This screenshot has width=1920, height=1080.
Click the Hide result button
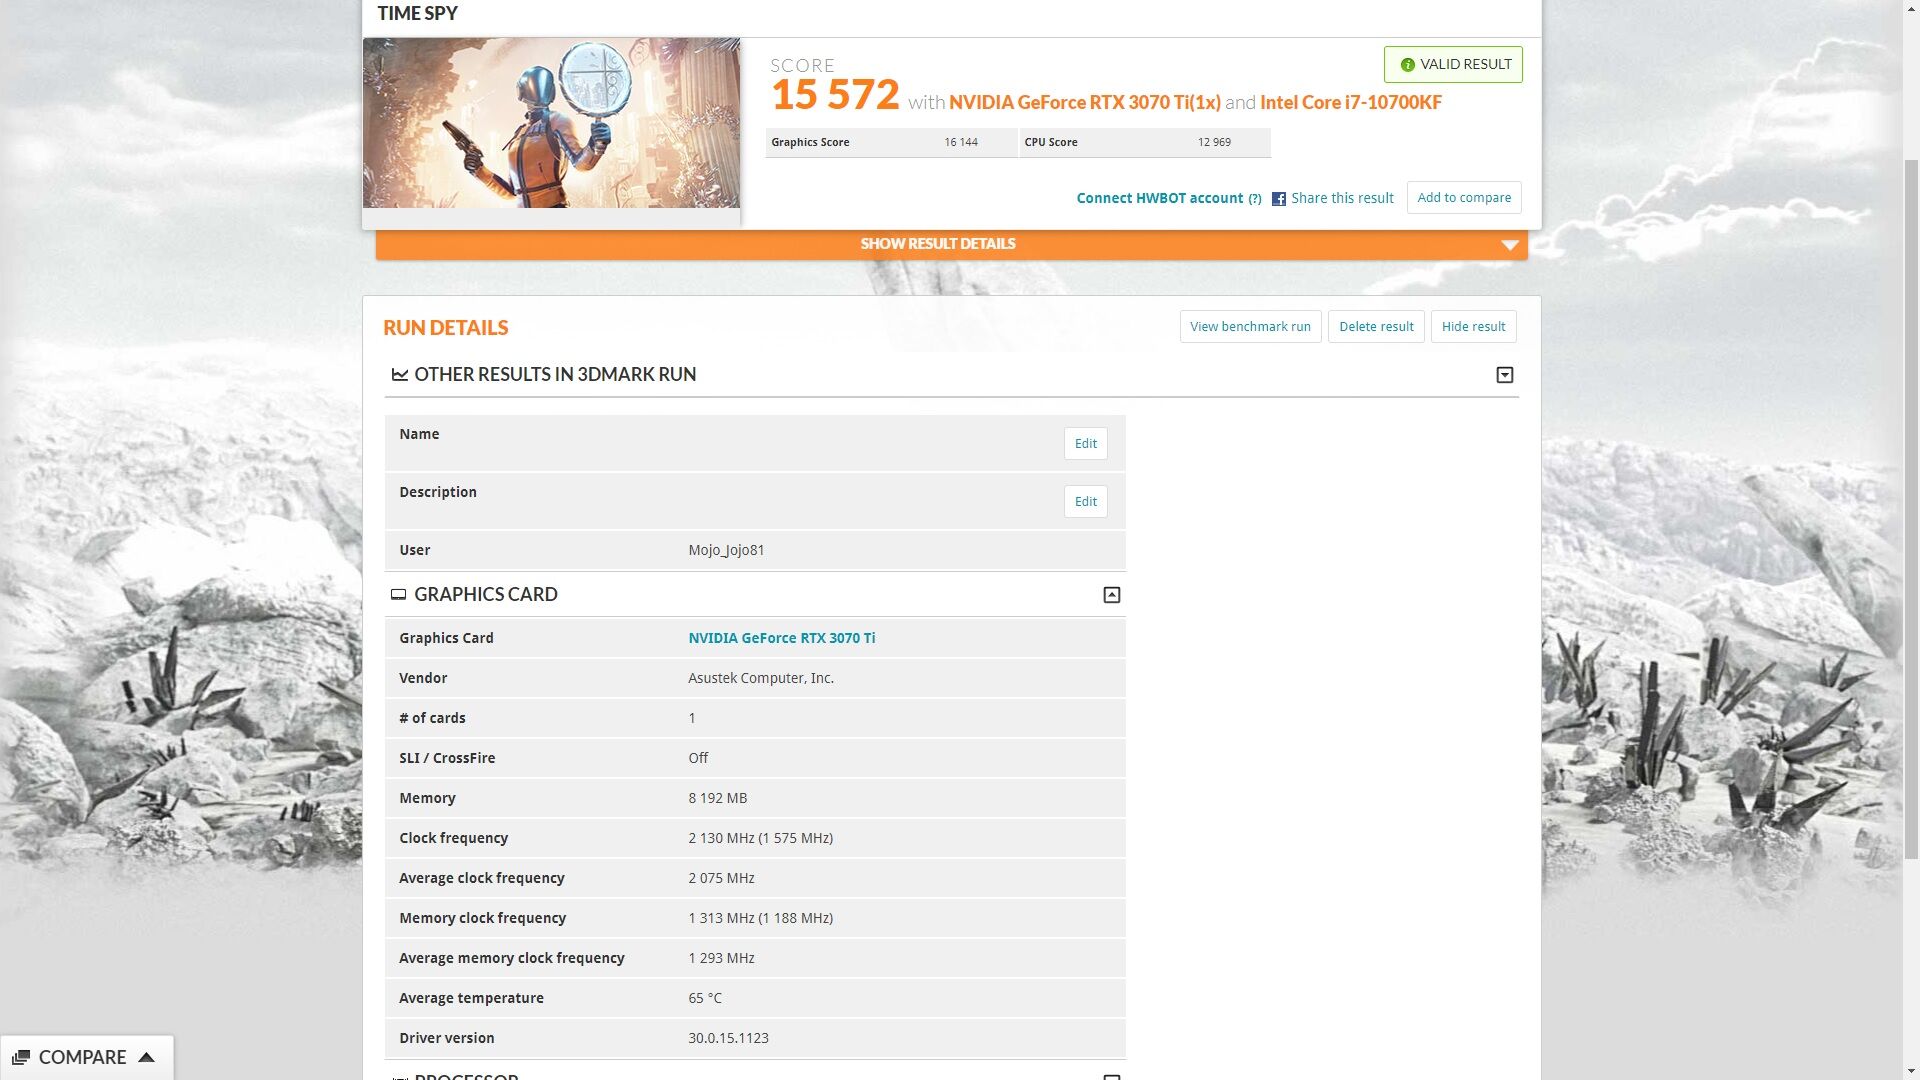point(1473,327)
